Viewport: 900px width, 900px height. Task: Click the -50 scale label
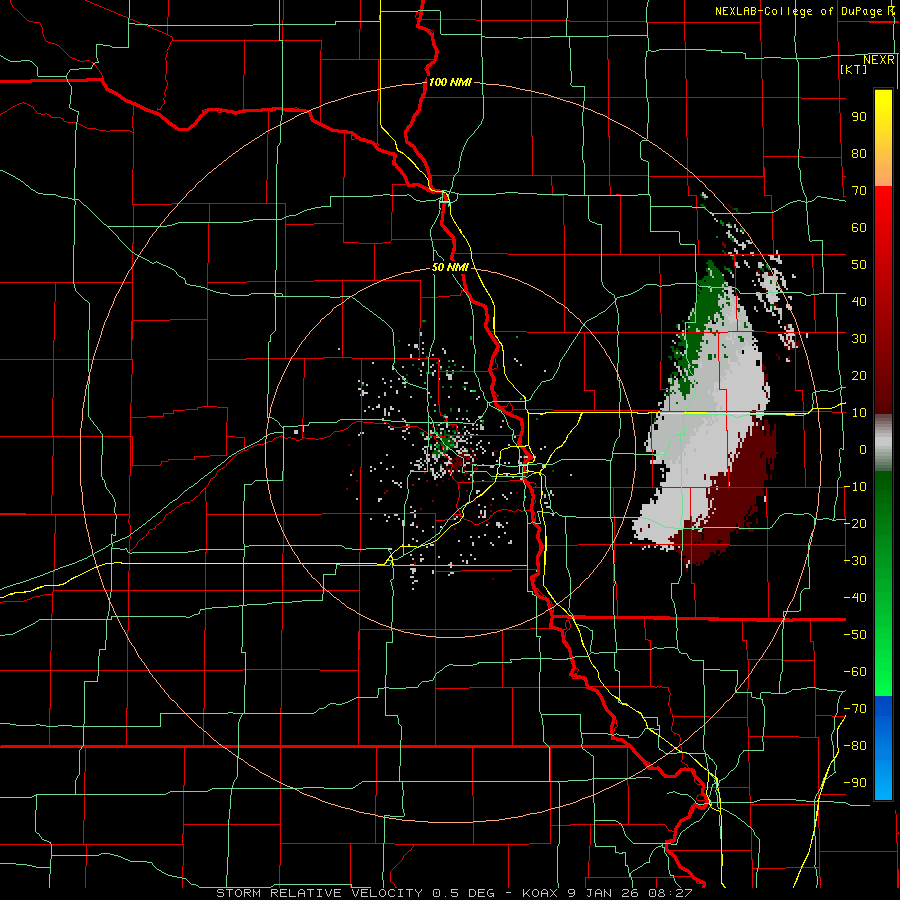coord(856,635)
